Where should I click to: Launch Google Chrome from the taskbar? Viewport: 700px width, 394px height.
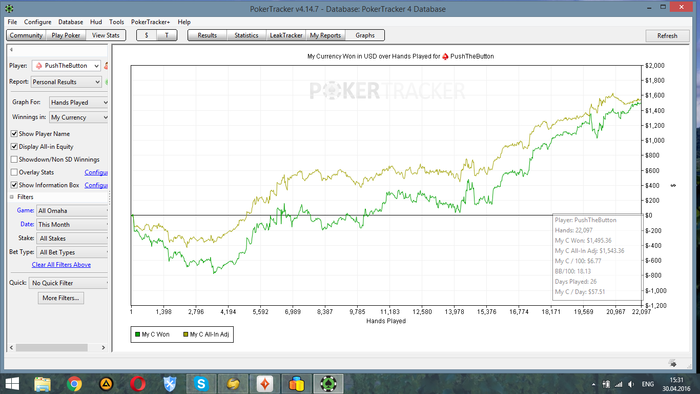75,384
